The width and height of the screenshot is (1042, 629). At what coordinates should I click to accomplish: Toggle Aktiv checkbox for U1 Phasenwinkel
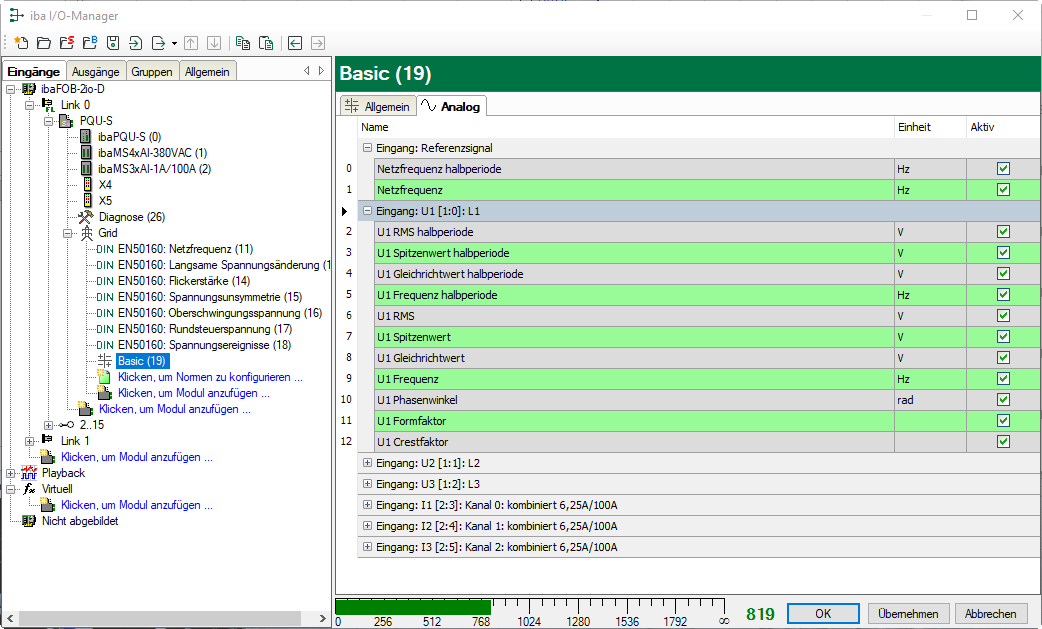pos(1003,400)
